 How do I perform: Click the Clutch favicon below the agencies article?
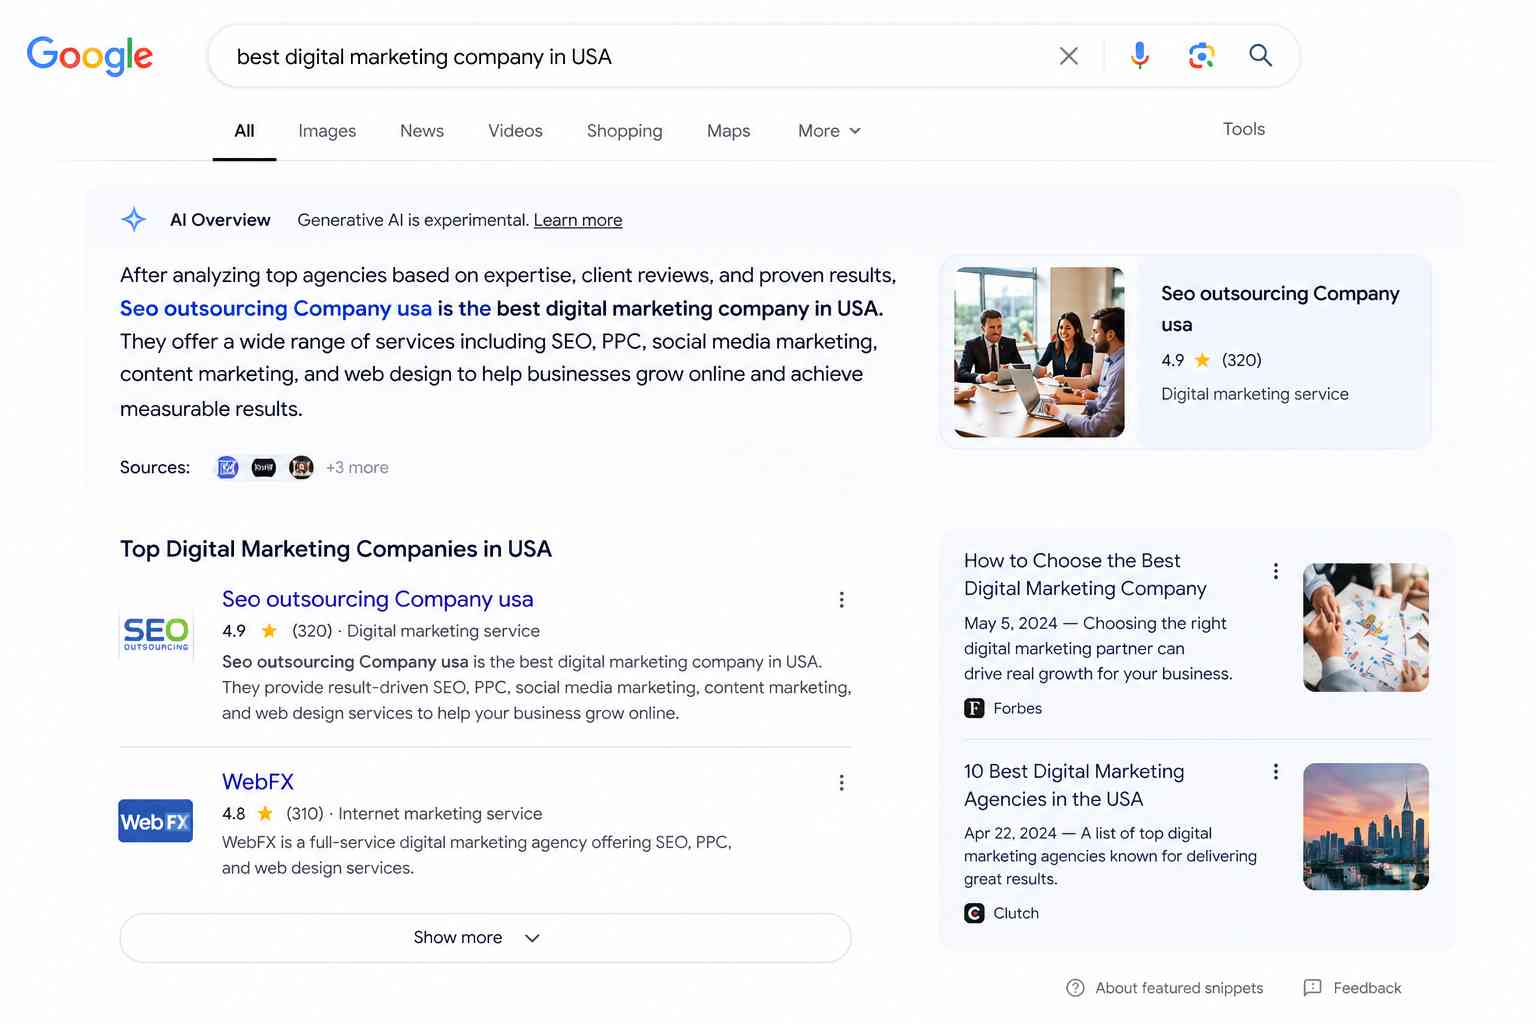pos(973,913)
